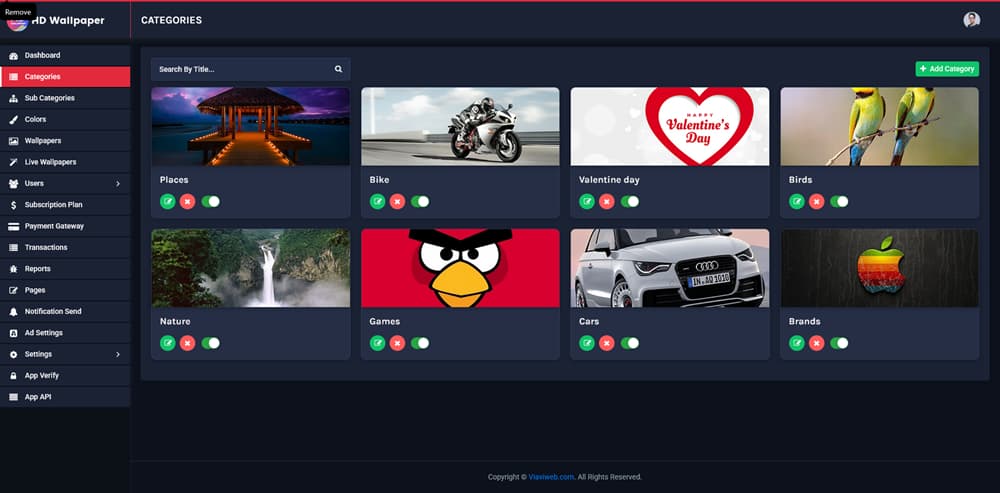Image resolution: width=1000 pixels, height=493 pixels.
Task: Disable the Games category switch
Action: (x=420, y=343)
